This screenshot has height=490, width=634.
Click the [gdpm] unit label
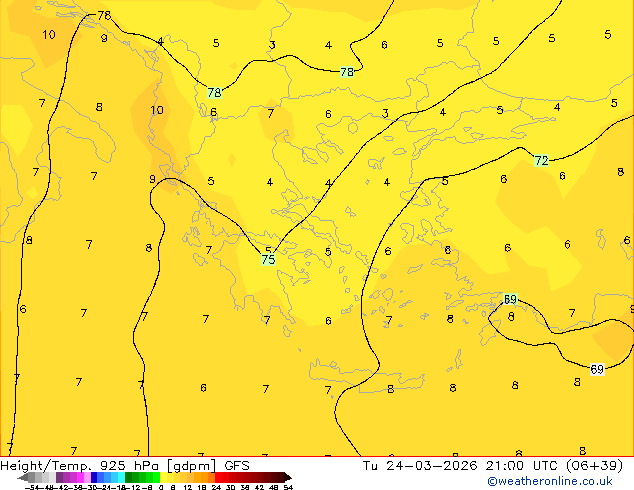[x=191, y=466]
